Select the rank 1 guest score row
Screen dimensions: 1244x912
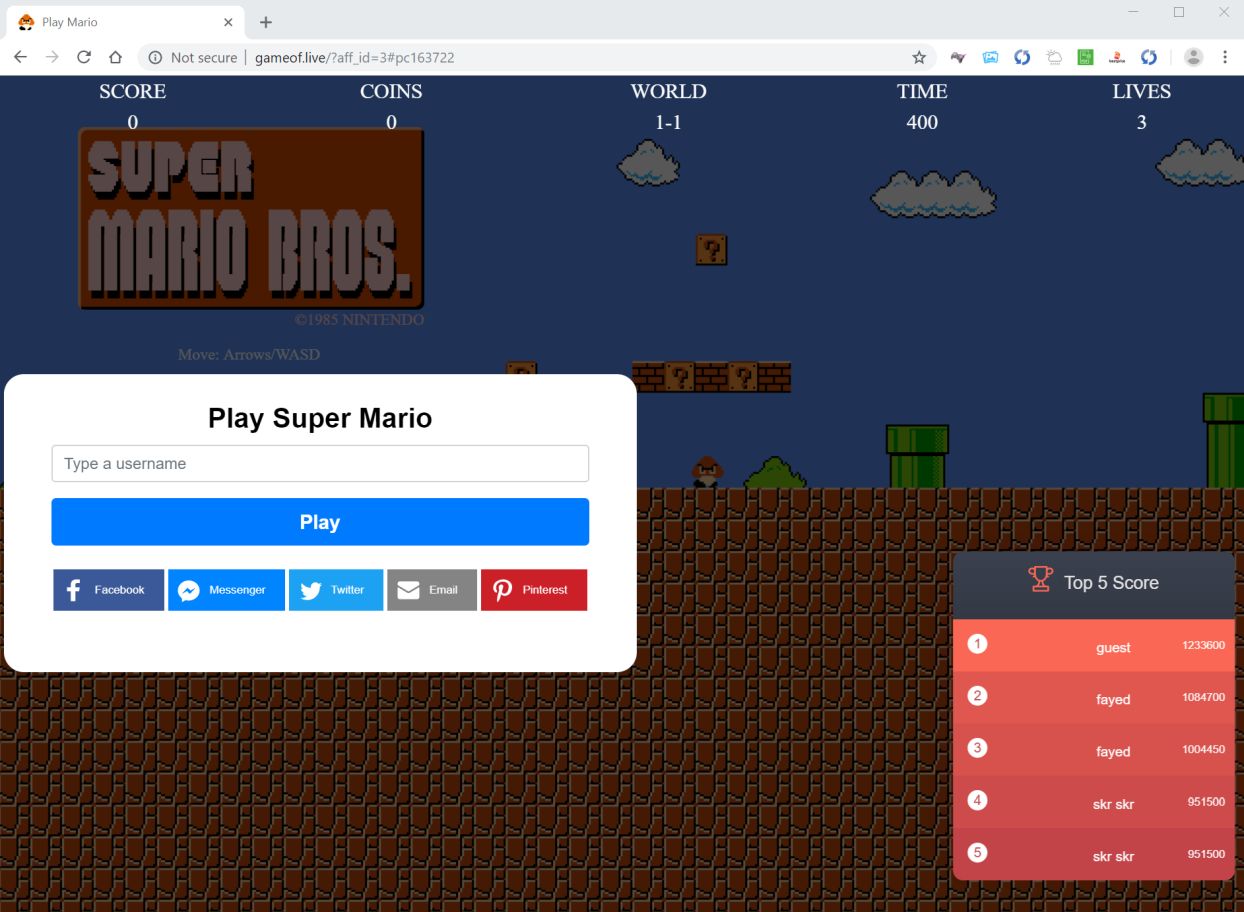tap(1094, 645)
